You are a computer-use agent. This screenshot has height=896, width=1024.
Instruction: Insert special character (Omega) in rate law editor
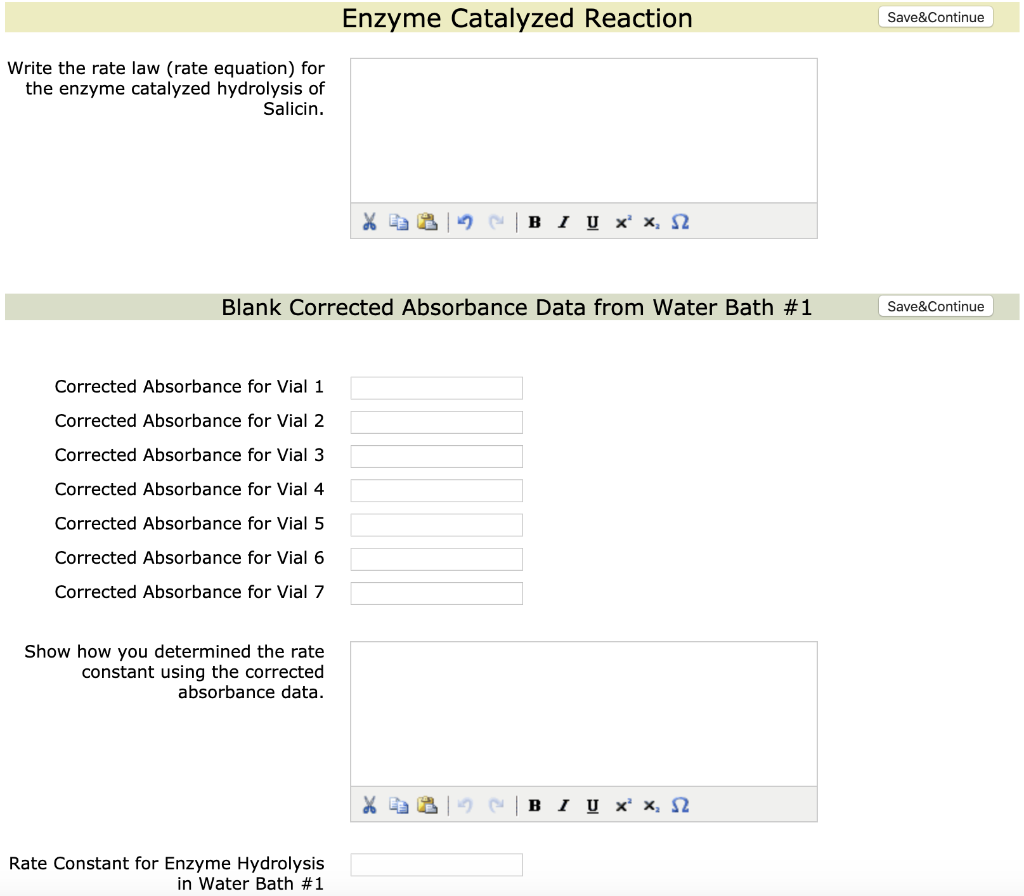click(680, 222)
